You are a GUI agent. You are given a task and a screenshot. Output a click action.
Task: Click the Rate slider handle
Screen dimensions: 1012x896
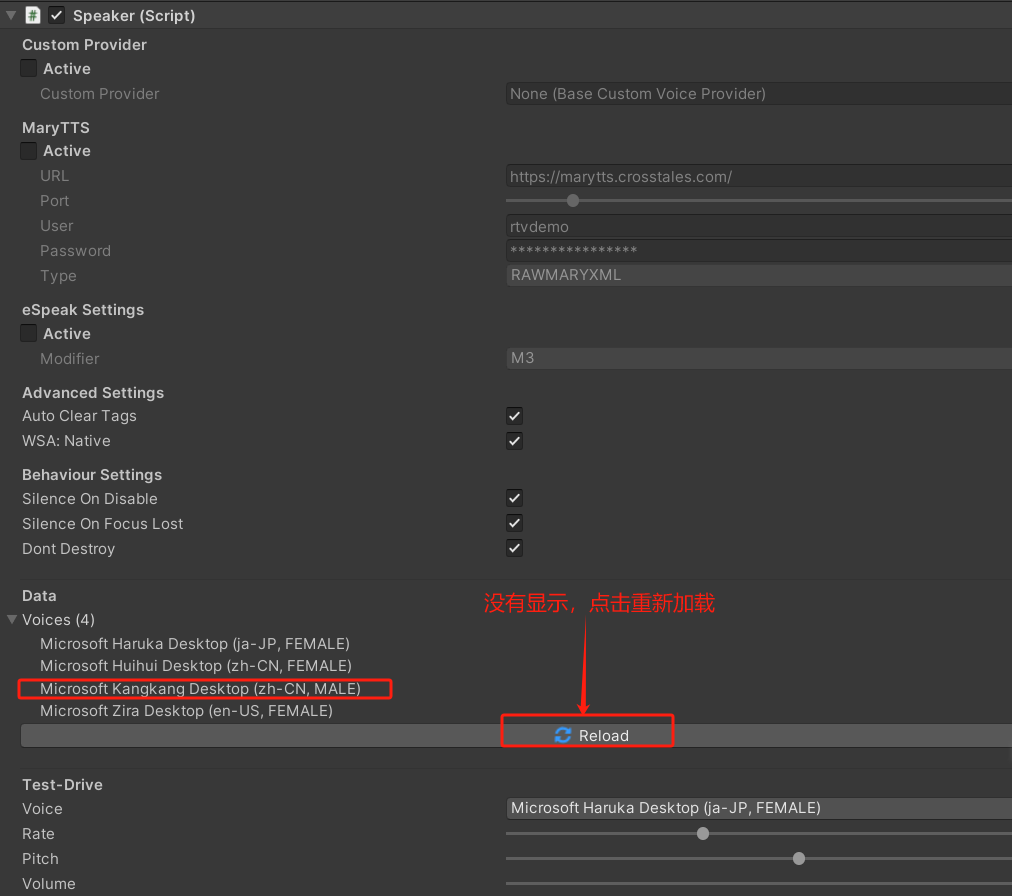[702, 833]
